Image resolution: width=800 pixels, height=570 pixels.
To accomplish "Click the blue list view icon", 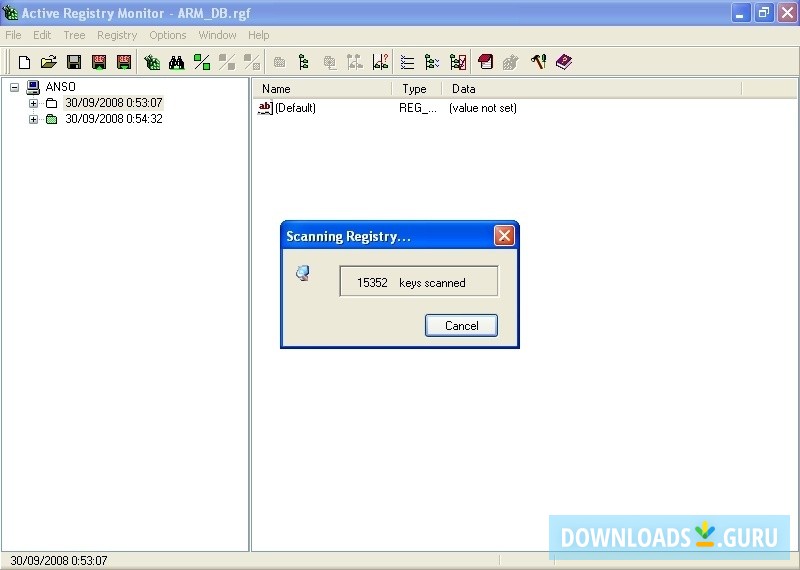I will click(407, 62).
